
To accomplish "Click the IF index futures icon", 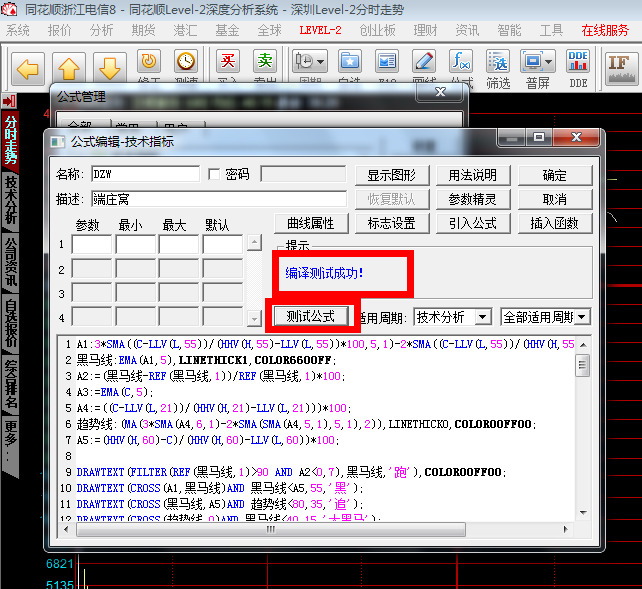I will (x=620, y=64).
